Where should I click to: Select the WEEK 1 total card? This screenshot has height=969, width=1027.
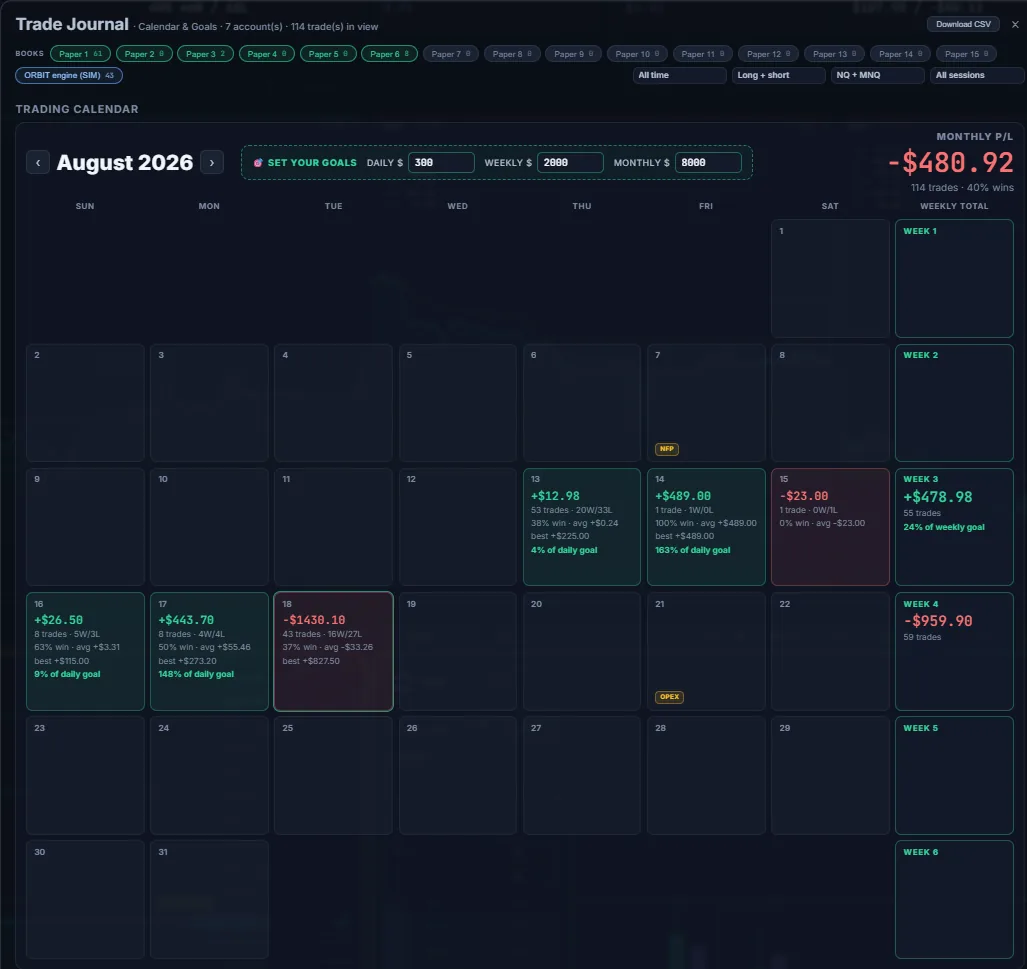(954, 278)
